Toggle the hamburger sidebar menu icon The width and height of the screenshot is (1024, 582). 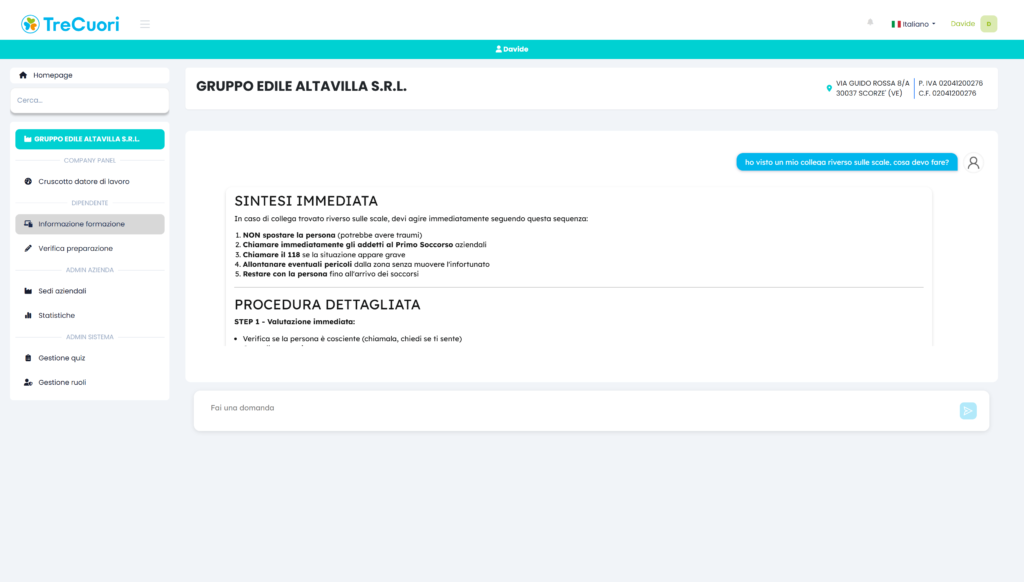(x=145, y=24)
